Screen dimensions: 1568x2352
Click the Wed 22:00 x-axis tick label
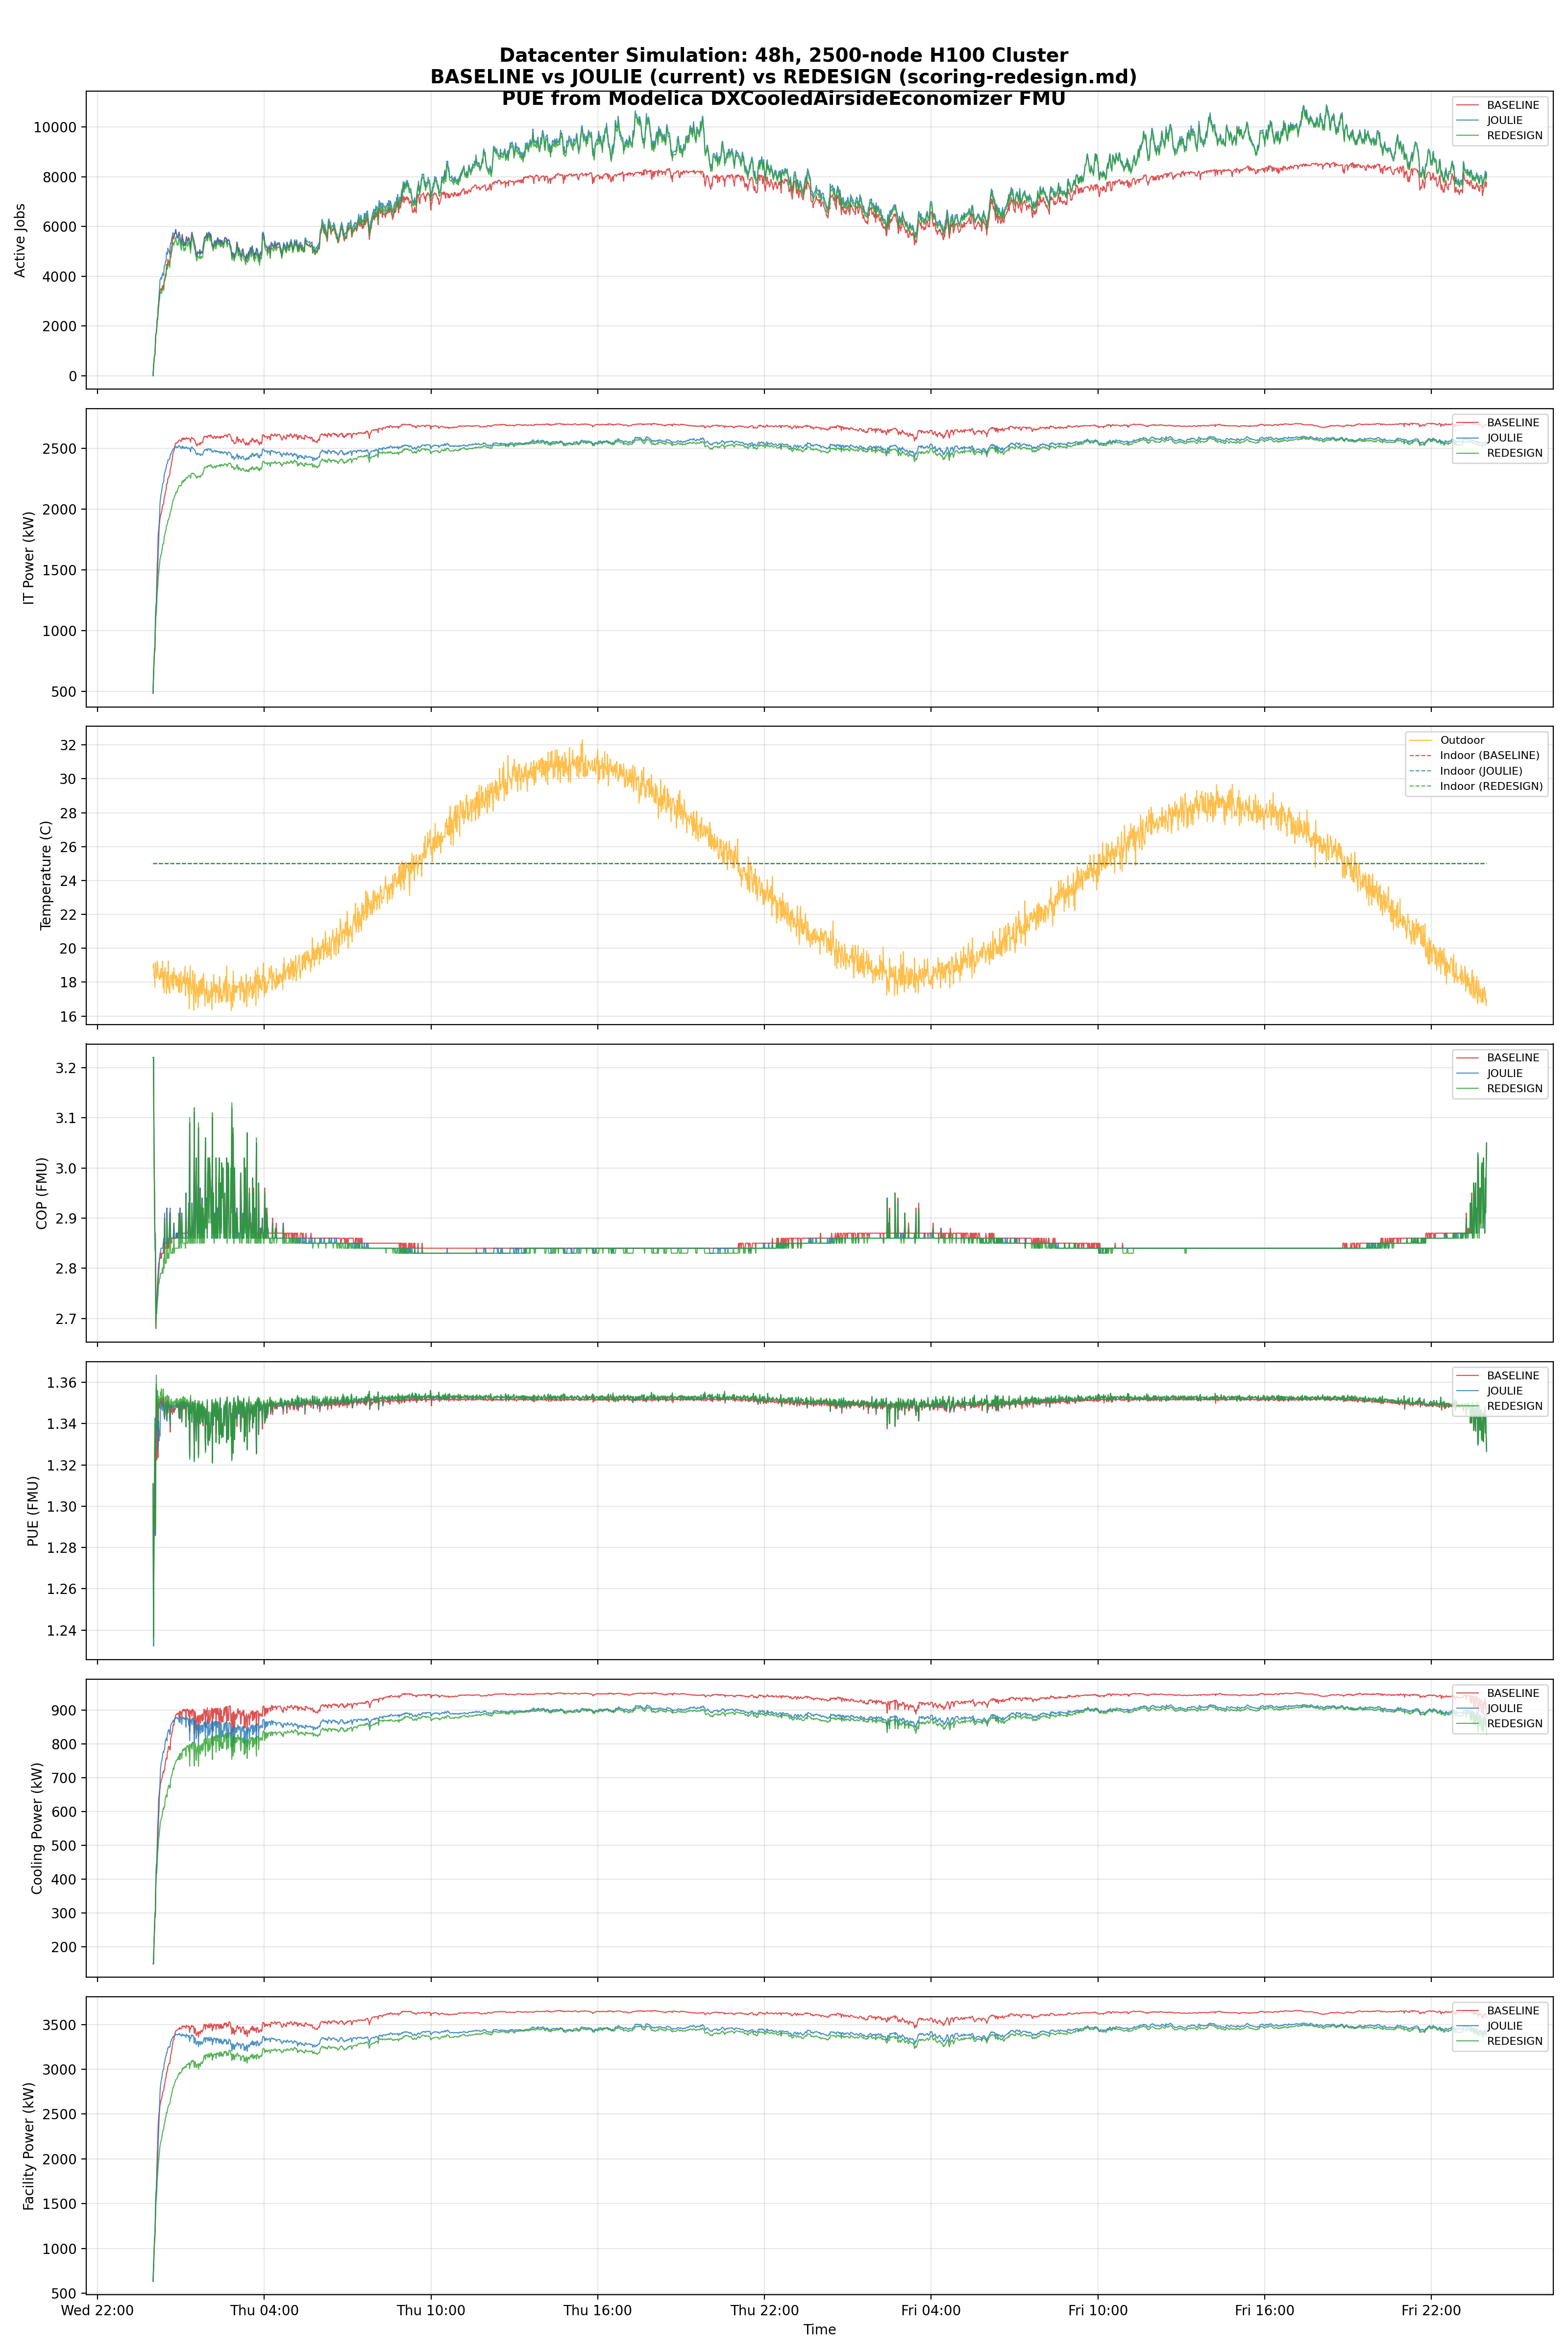(97, 2310)
